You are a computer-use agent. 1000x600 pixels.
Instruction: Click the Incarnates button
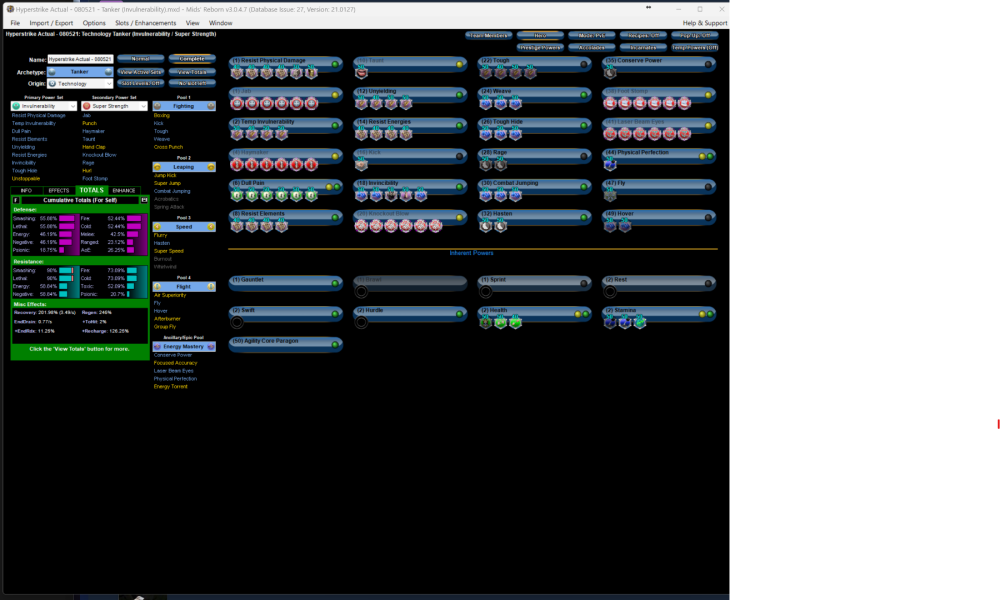click(643, 47)
